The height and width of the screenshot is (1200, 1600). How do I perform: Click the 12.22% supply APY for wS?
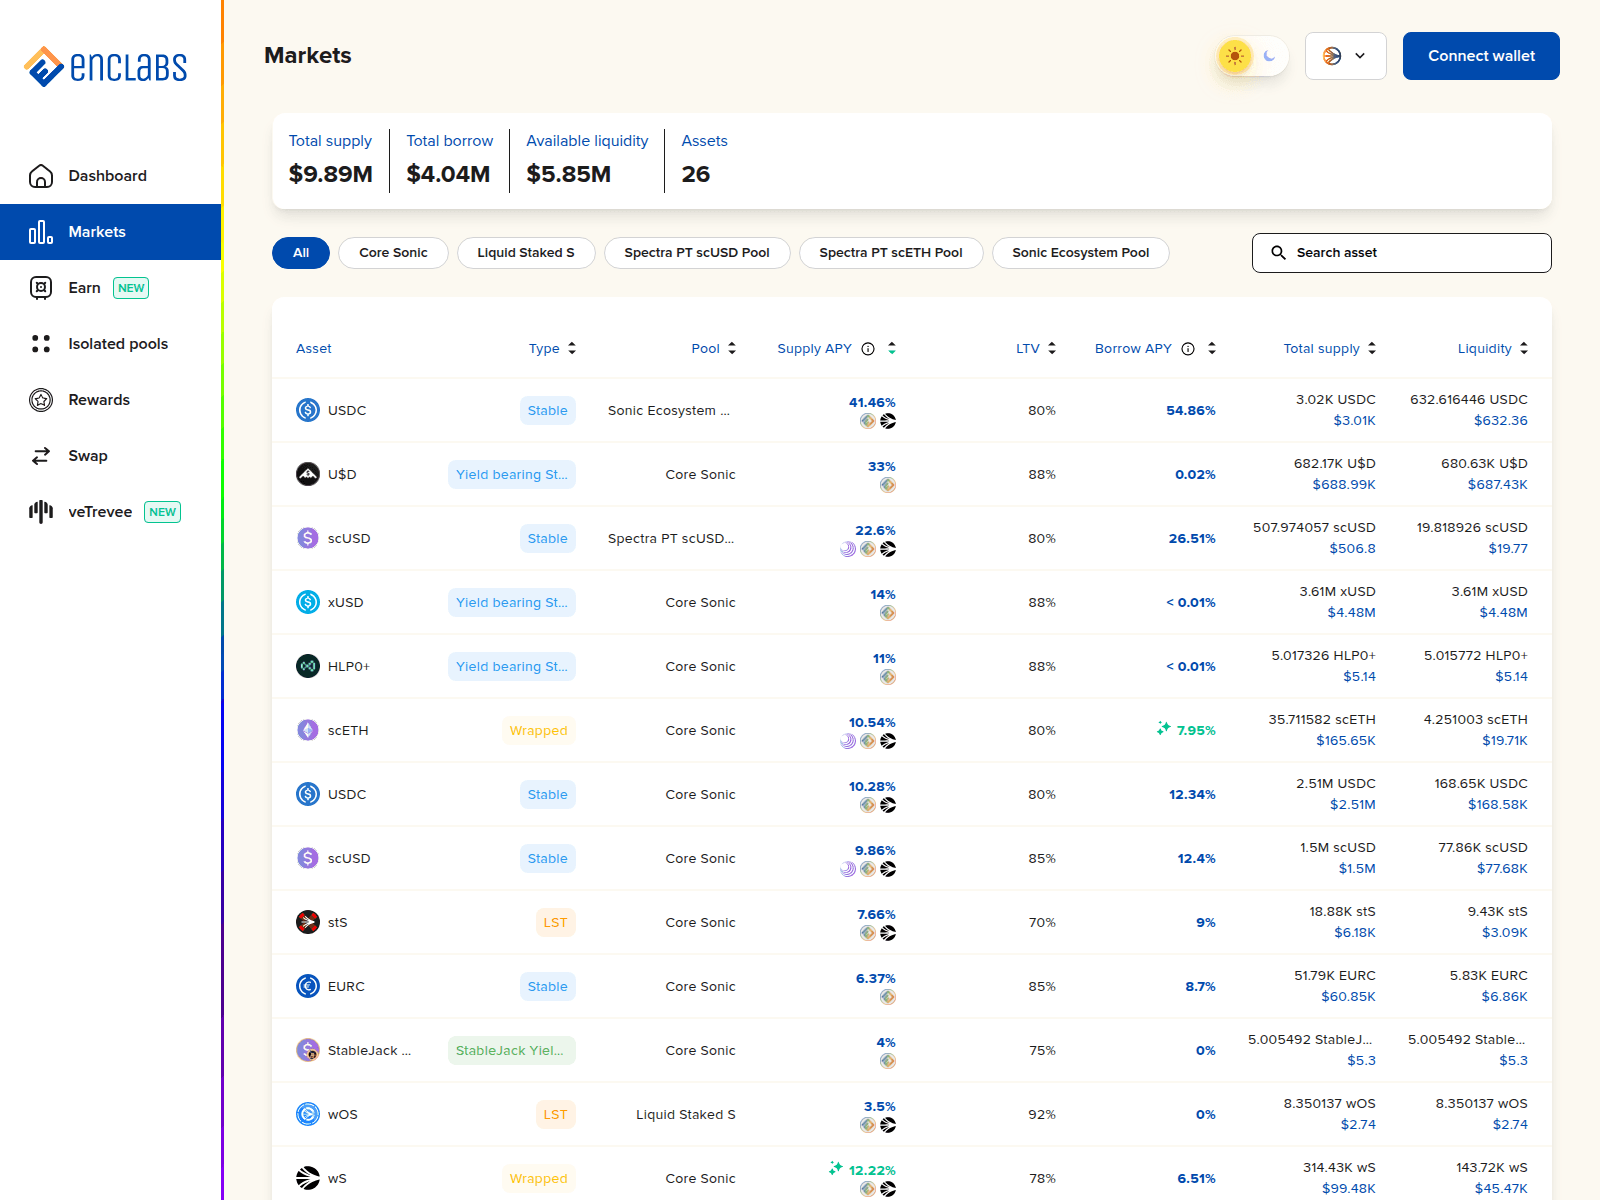(x=872, y=1170)
